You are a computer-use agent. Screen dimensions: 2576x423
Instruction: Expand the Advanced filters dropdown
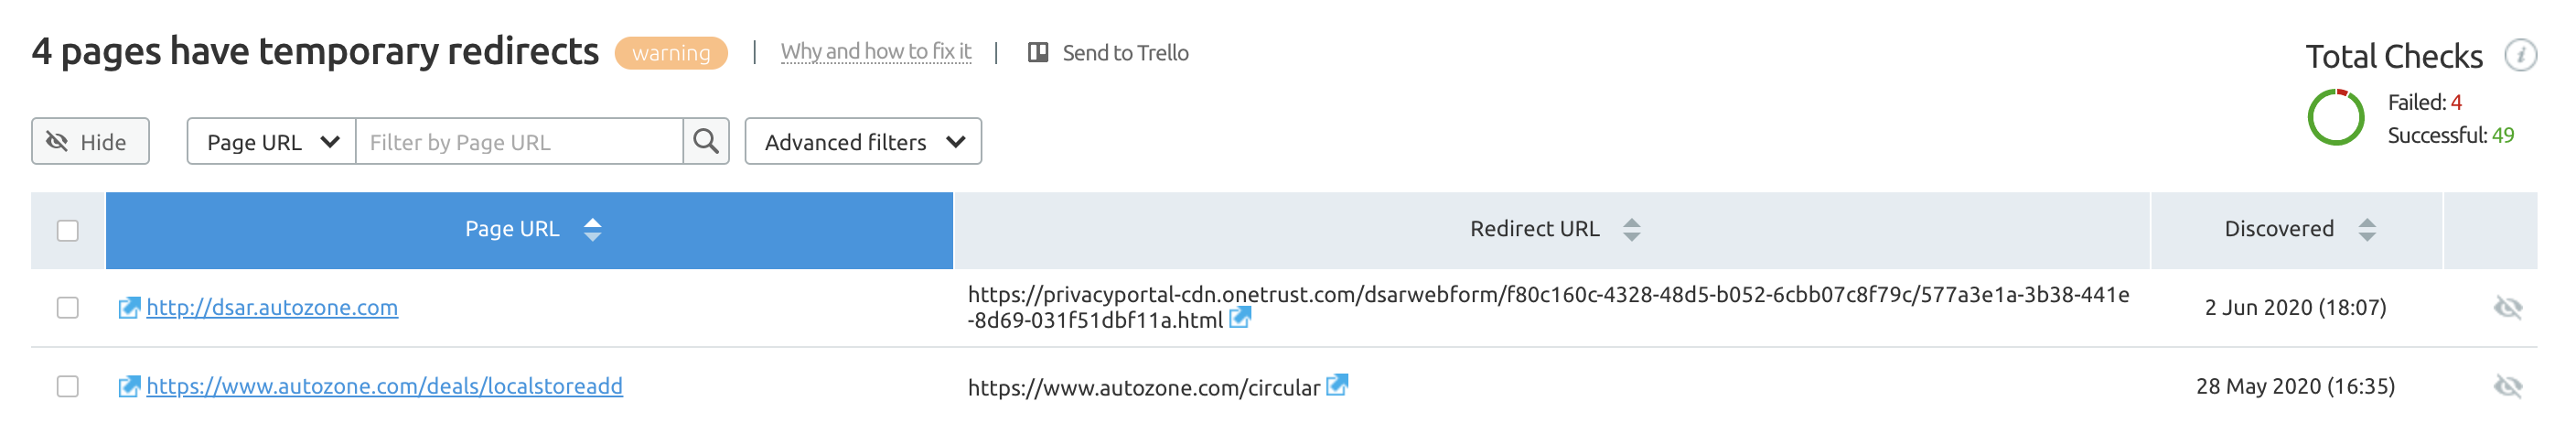pos(862,142)
